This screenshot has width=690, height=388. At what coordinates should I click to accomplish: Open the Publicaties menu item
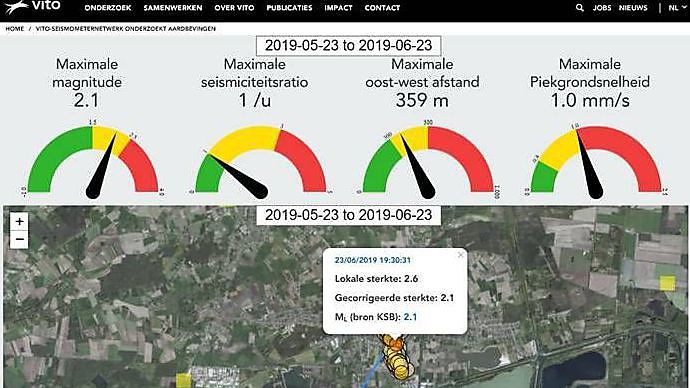click(x=290, y=8)
